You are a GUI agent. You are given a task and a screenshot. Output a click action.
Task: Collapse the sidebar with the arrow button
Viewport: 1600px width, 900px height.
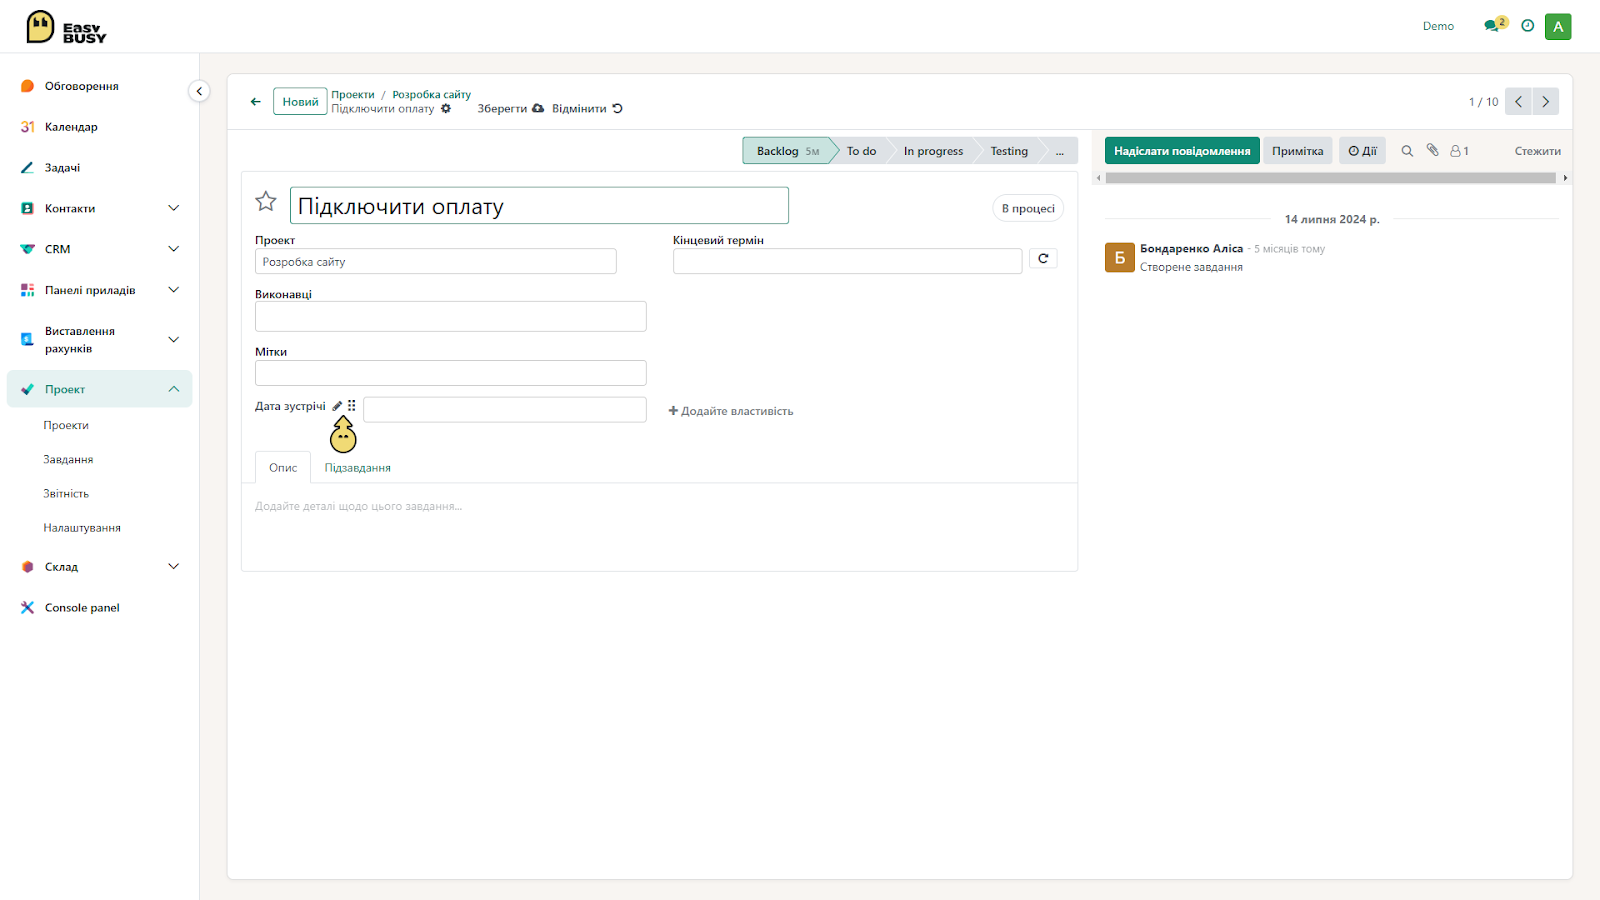point(199,91)
